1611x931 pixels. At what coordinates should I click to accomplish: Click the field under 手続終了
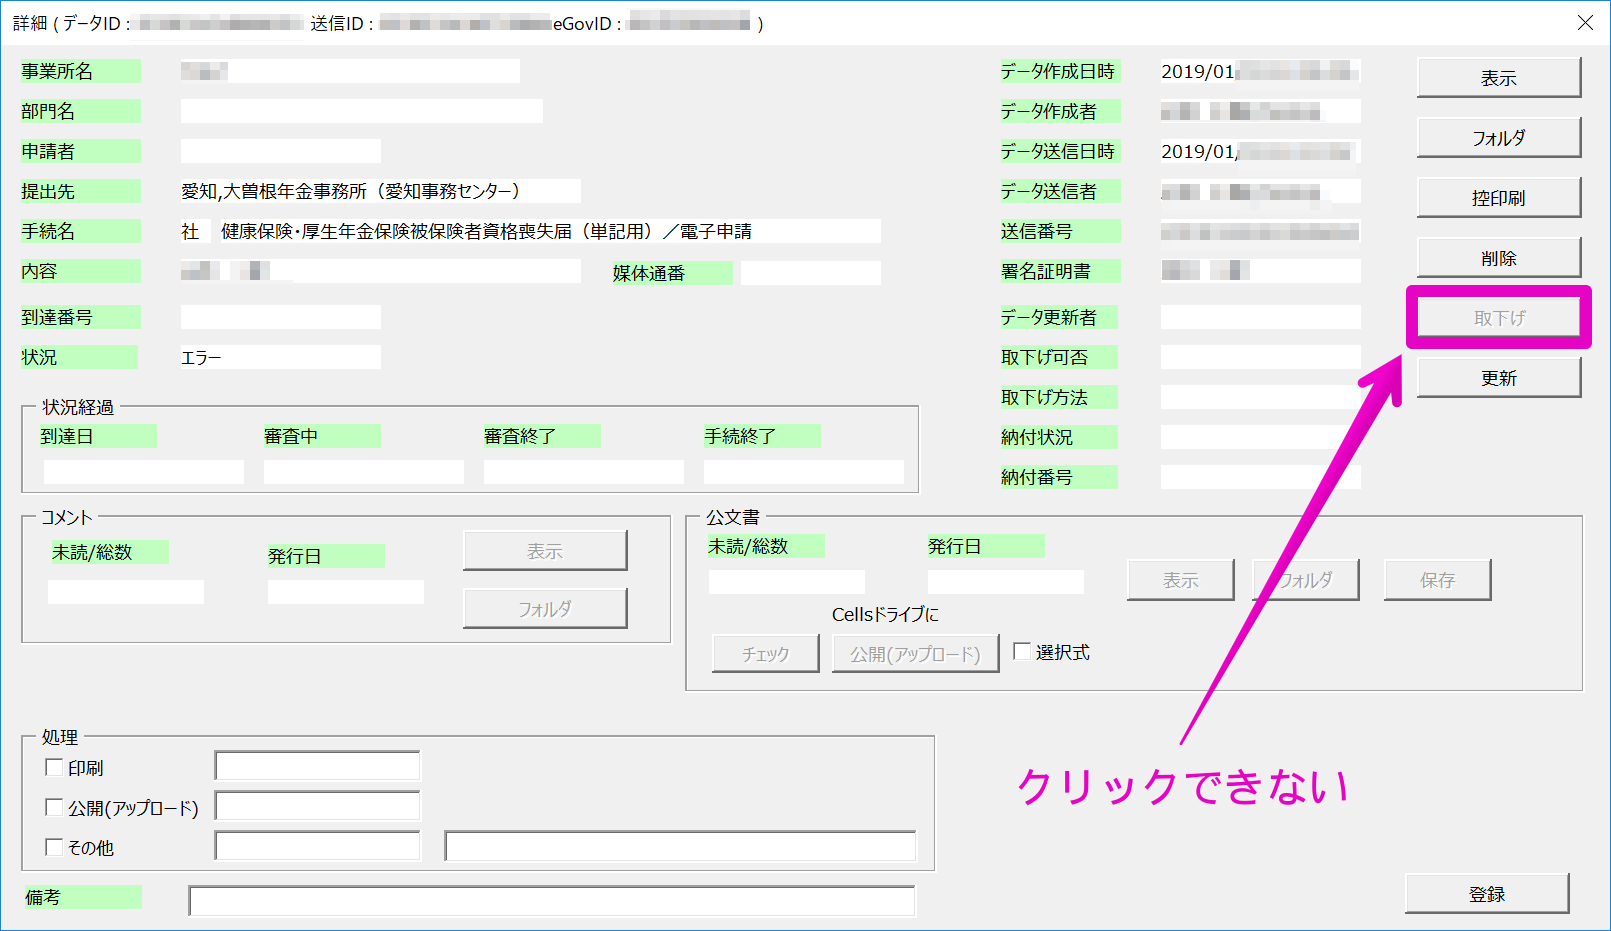(x=804, y=472)
